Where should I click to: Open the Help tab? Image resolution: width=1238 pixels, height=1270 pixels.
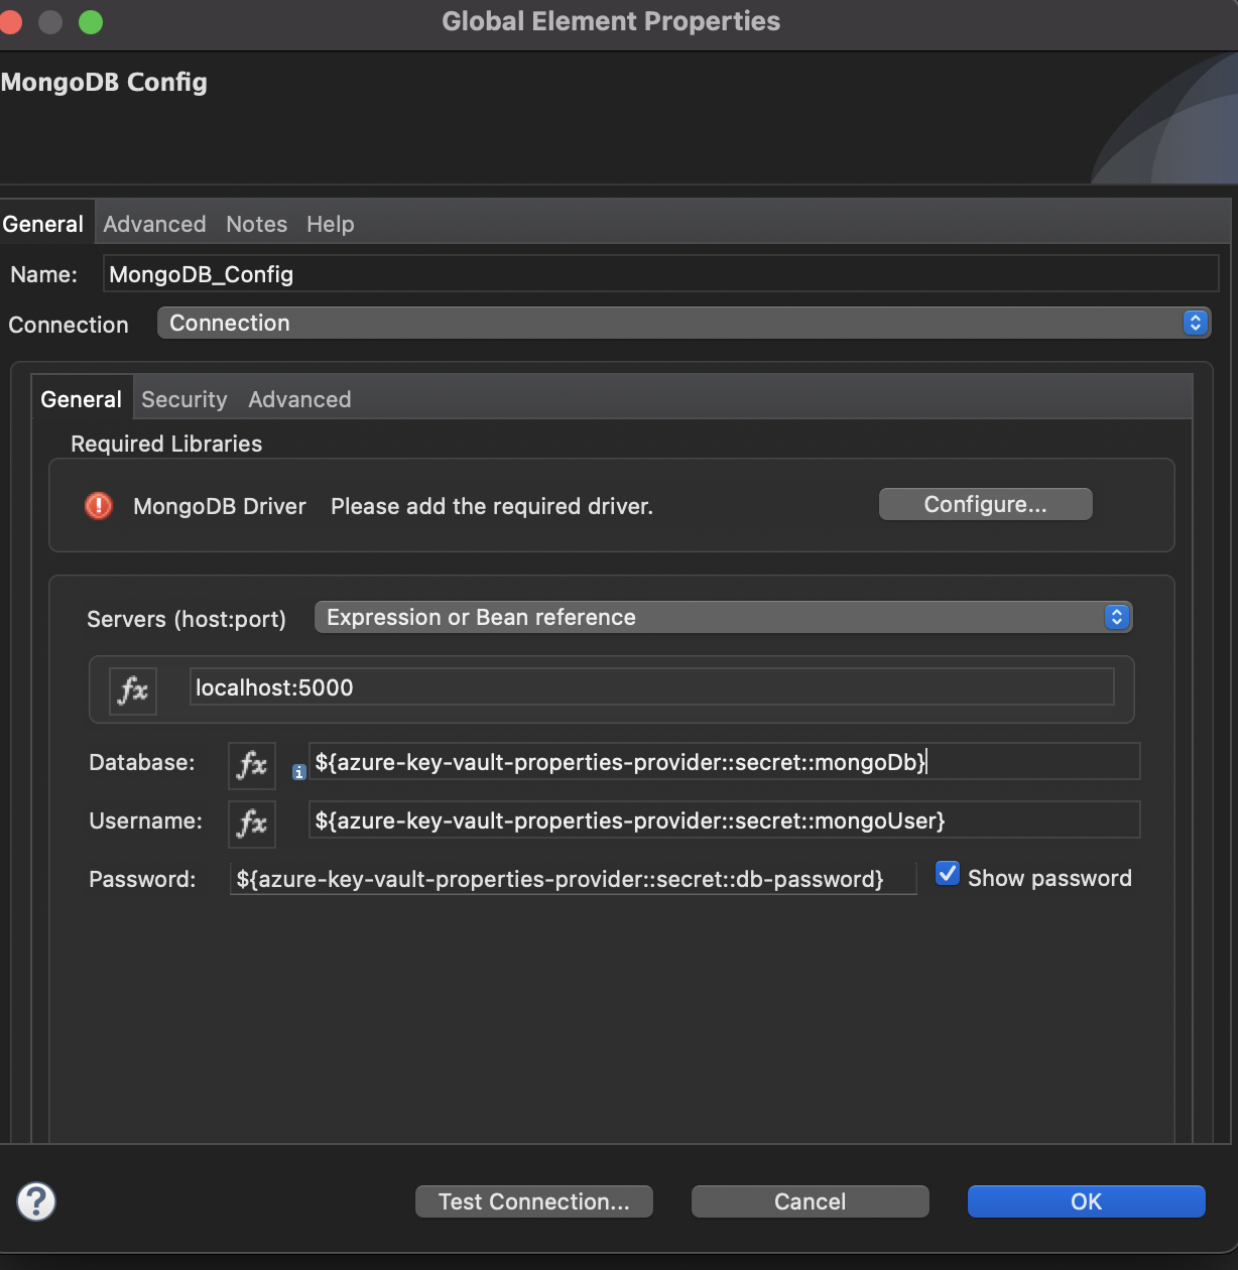click(330, 224)
